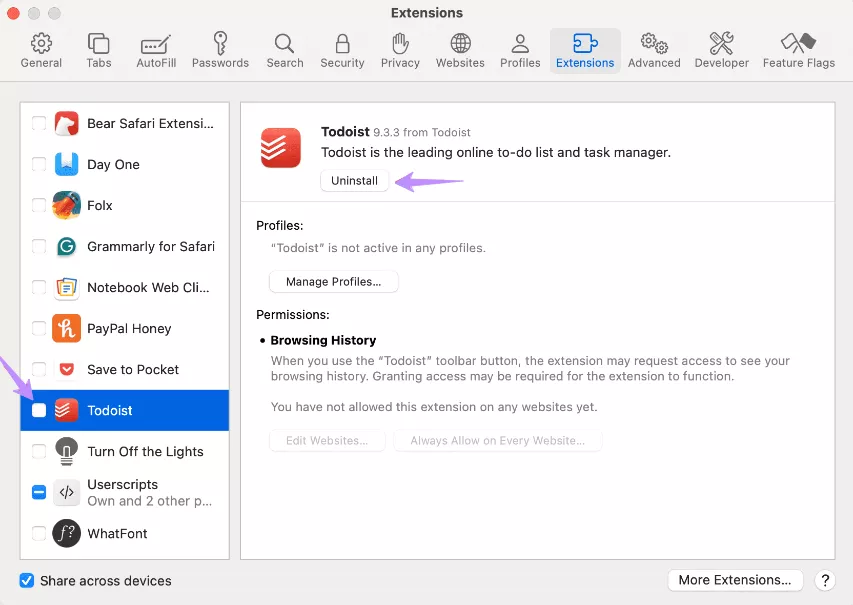Open the AutoFill preferences pane
This screenshot has height=605, width=853.
tap(156, 51)
